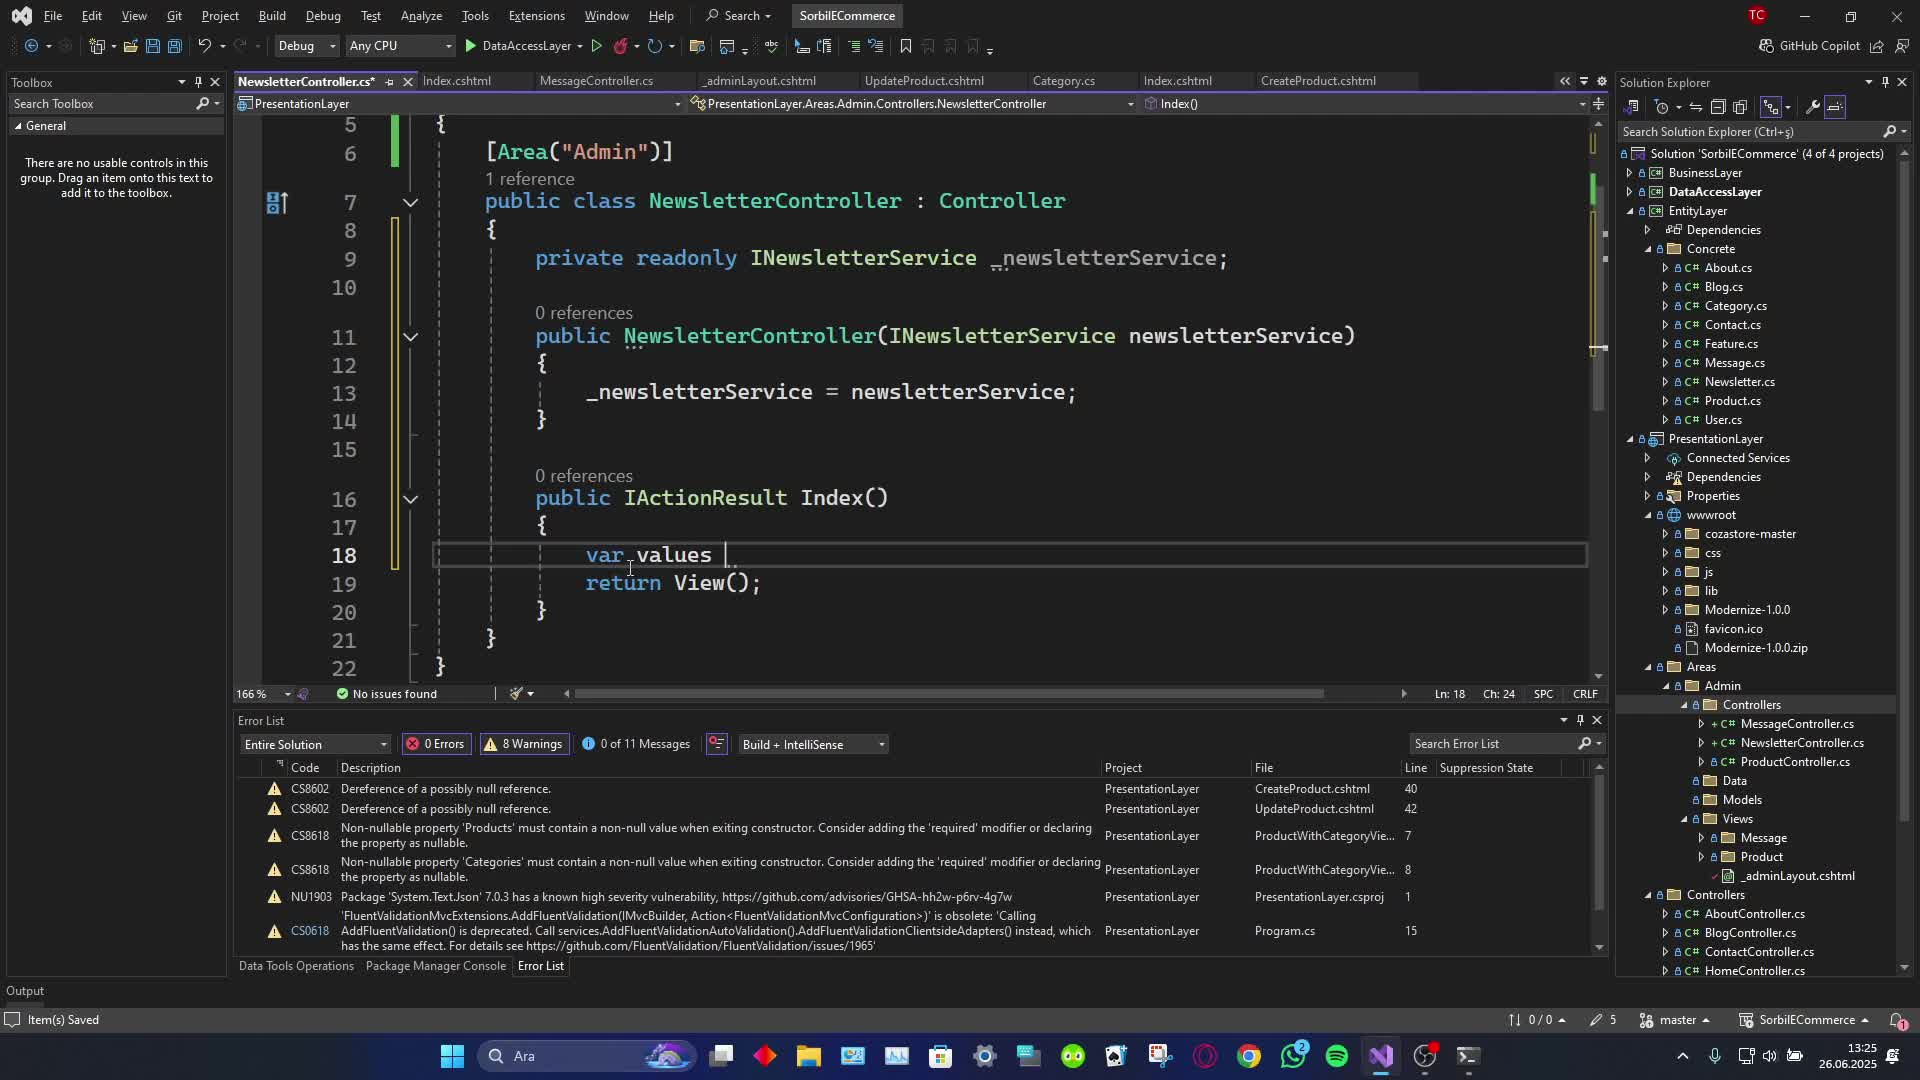Click Show All Files icon in Solution Explorer
The image size is (1920, 1080).
[x=1740, y=107]
